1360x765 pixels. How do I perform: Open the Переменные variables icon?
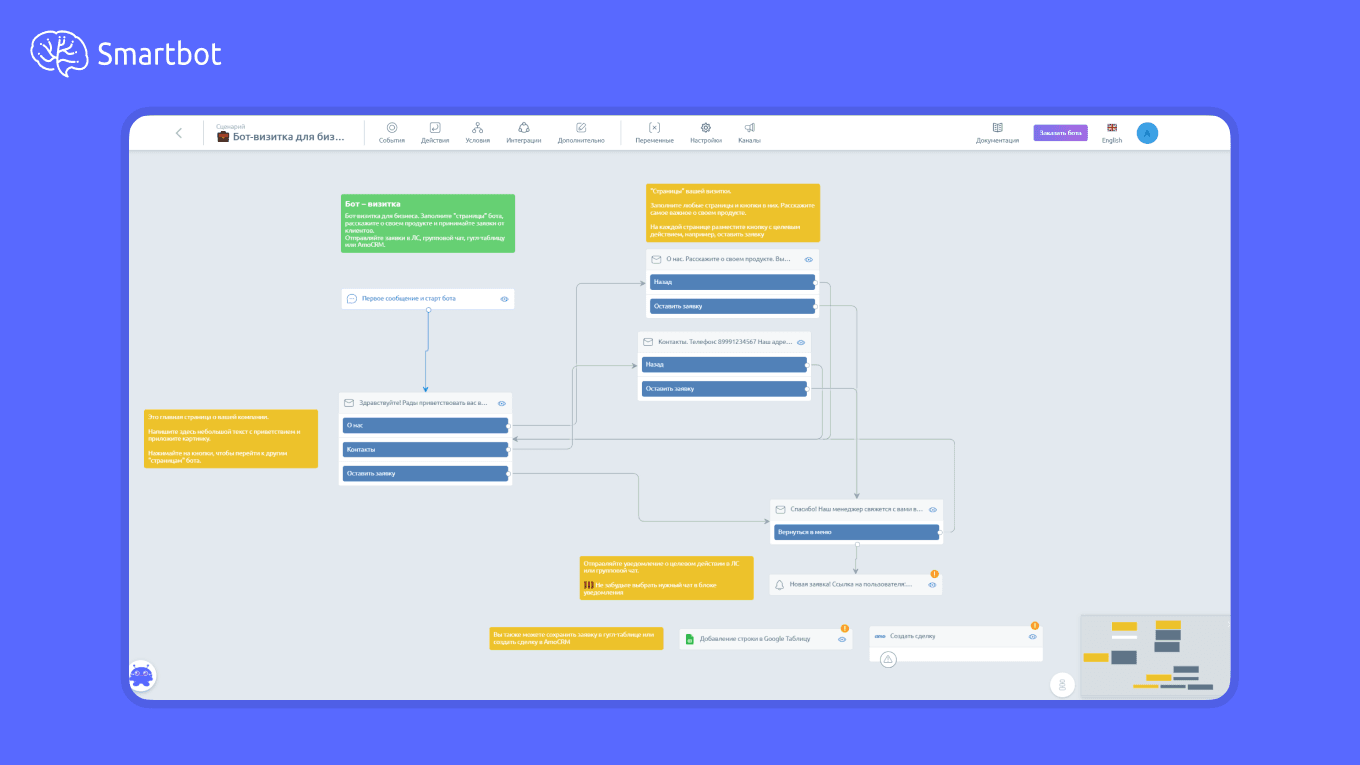(654, 128)
